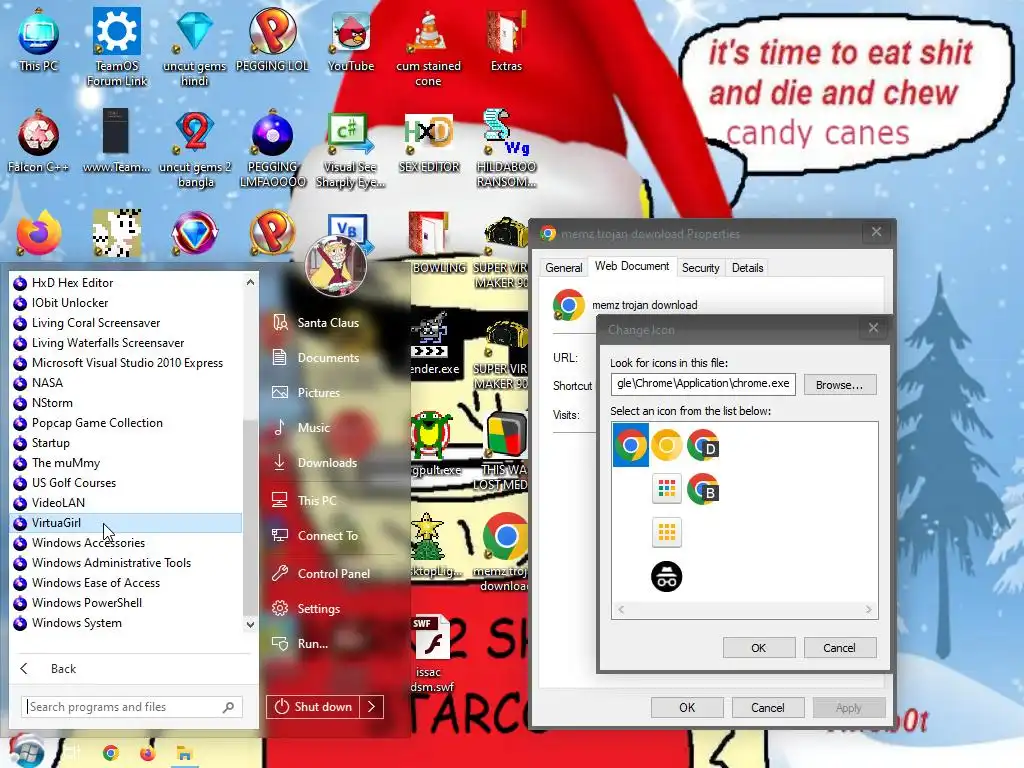Viewport: 1024px width, 768px height.
Task: Select the Falcon C++ desktop icon
Action: 39,142
